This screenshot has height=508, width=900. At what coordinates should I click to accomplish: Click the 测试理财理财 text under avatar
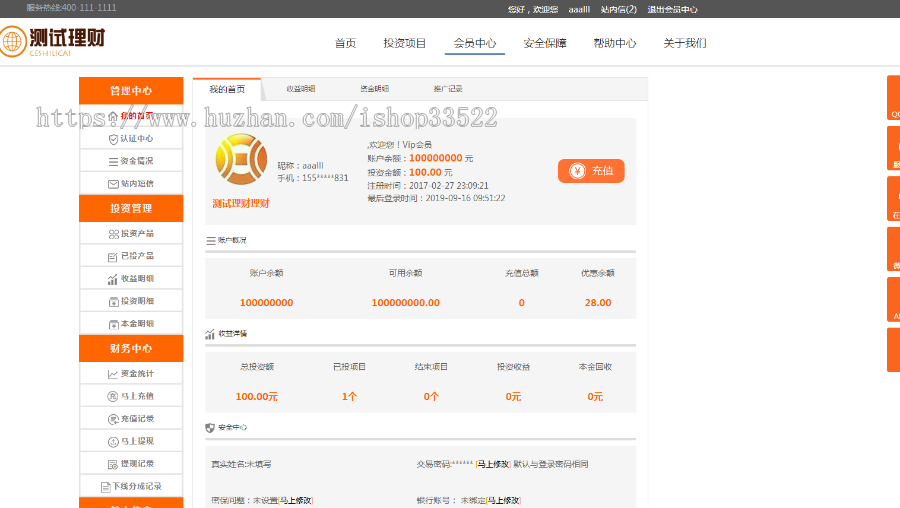click(x=241, y=203)
